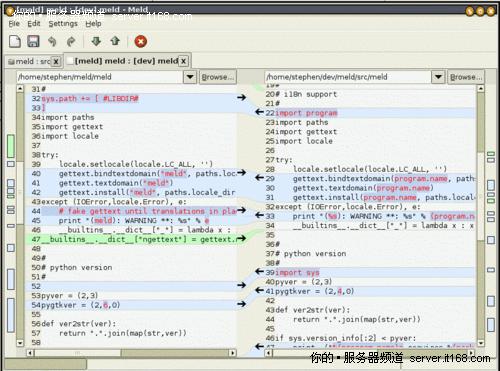Click green marker in left overview bar
500x371 pixels.
pos(11,146)
